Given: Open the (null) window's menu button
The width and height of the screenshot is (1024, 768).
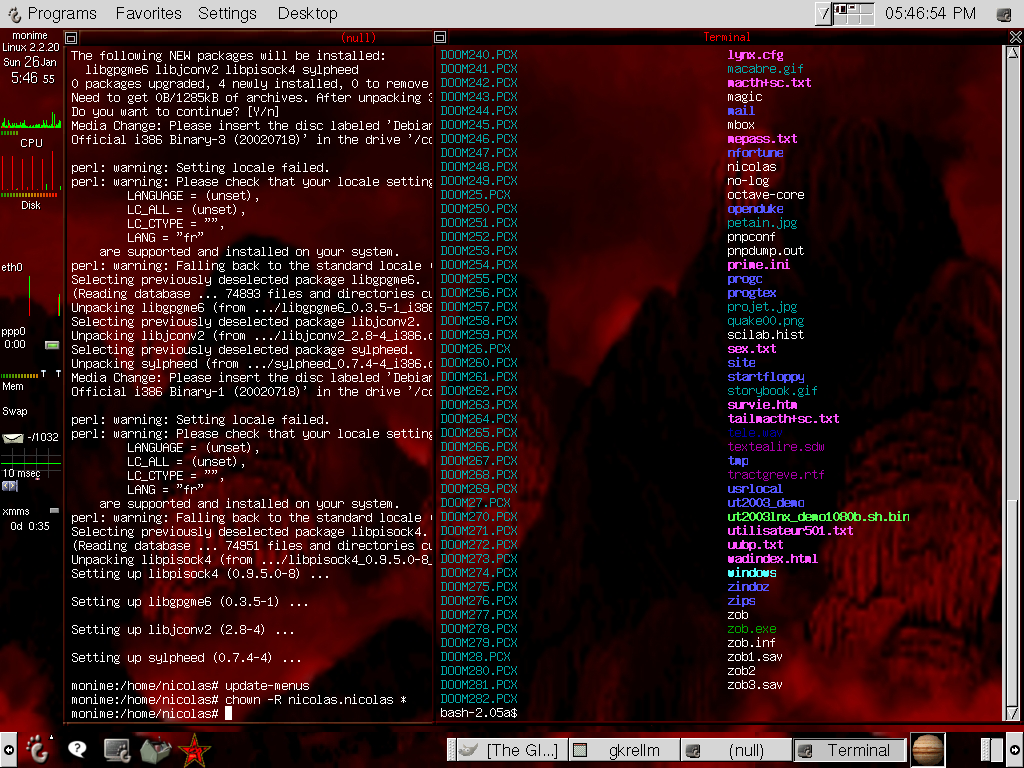Looking at the screenshot, I should (71, 37).
